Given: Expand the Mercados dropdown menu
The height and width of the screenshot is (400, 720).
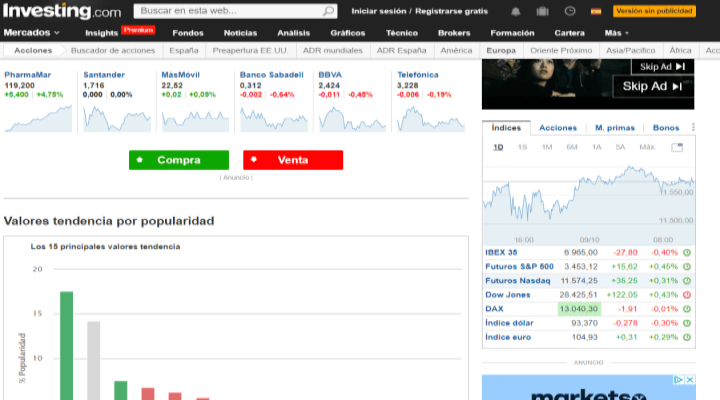Looking at the screenshot, I should [32, 33].
